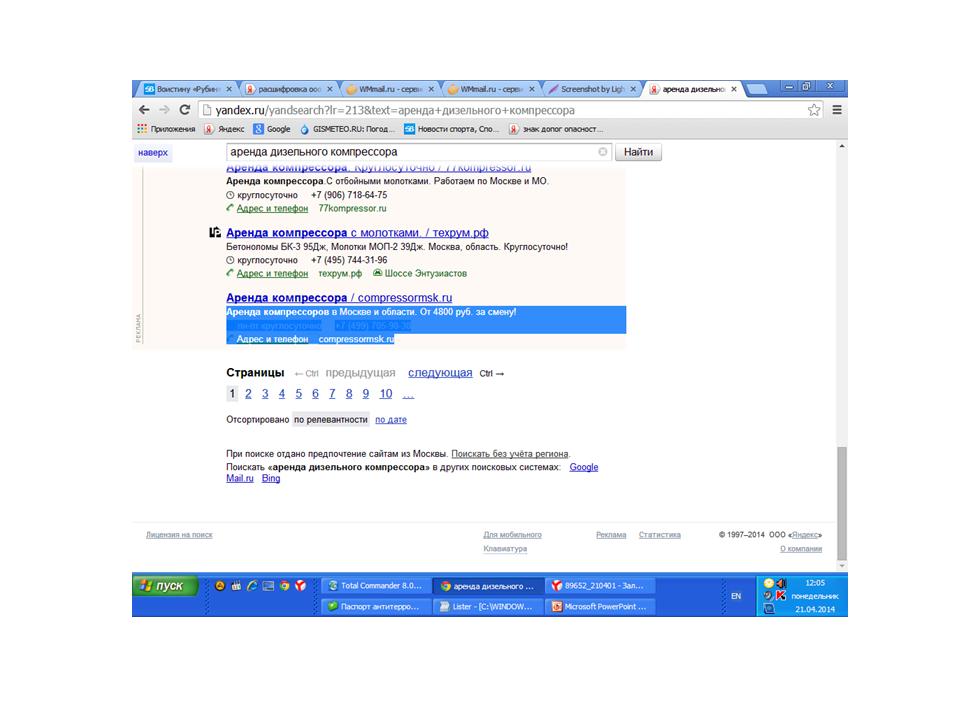Open the GISMETEO.RU bookmark
The height and width of the screenshot is (720, 960).
(347, 129)
